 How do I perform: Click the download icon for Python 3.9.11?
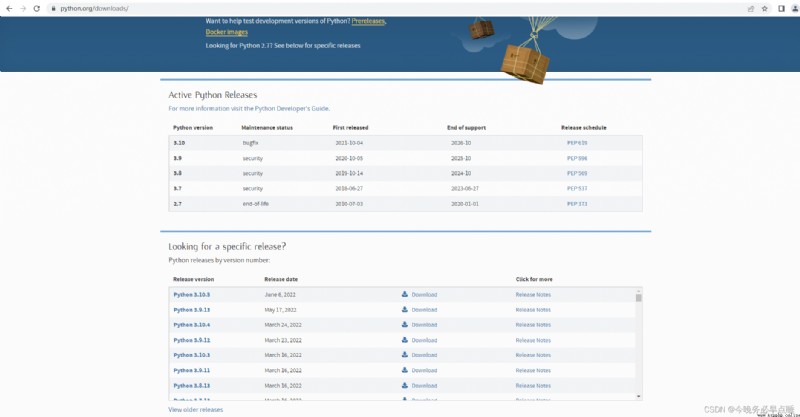[x=405, y=370]
